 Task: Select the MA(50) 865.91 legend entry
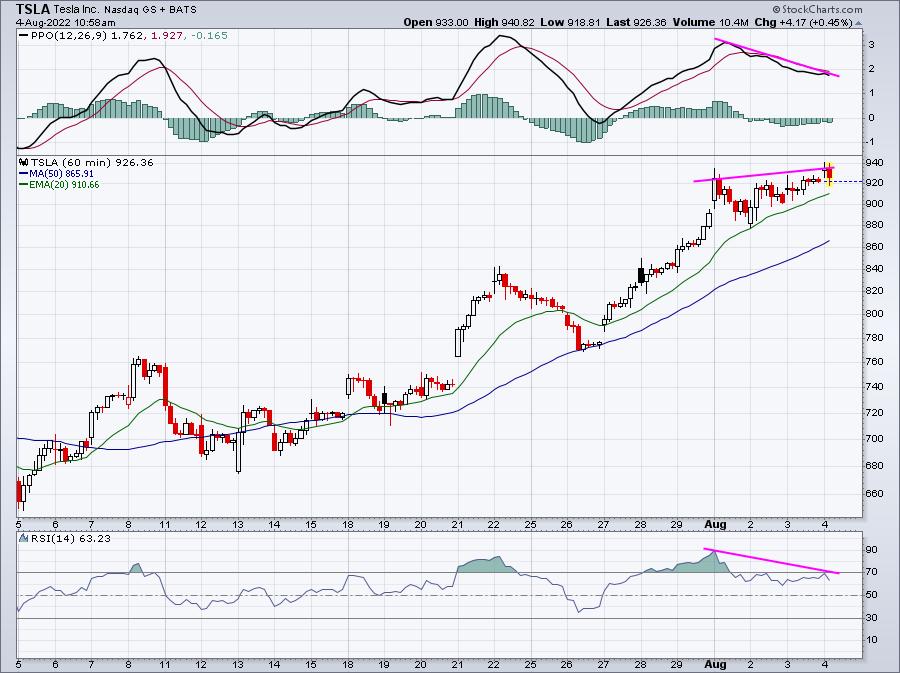click(61, 173)
